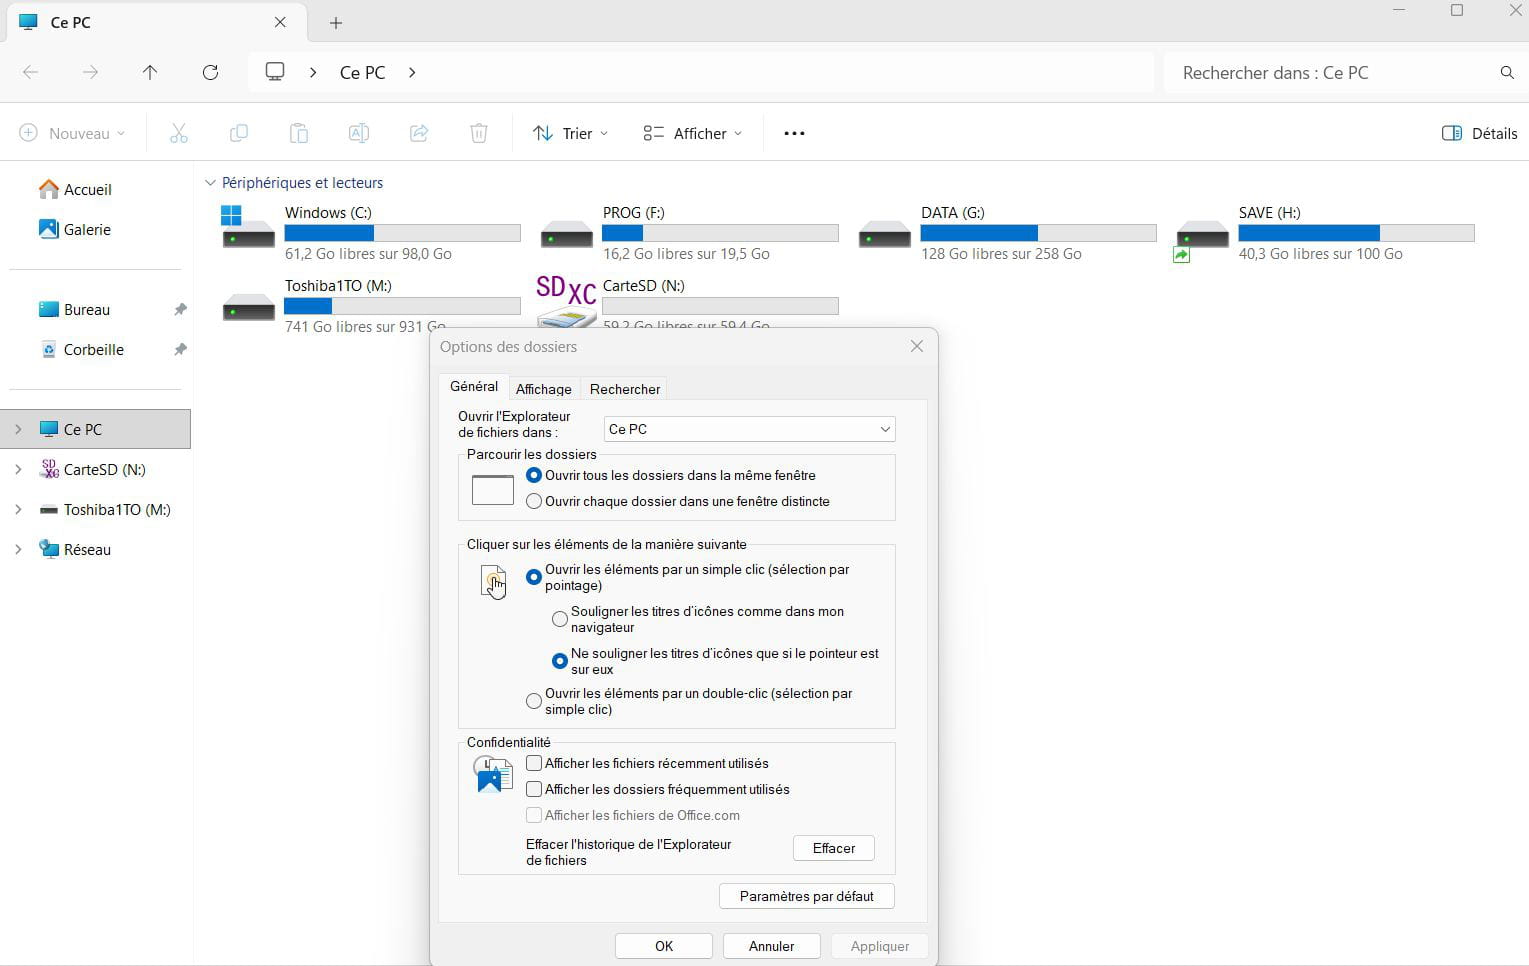Check 'Afficher les dossiers fréquemment utilisés'
This screenshot has width=1529, height=966.
click(534, 789)
